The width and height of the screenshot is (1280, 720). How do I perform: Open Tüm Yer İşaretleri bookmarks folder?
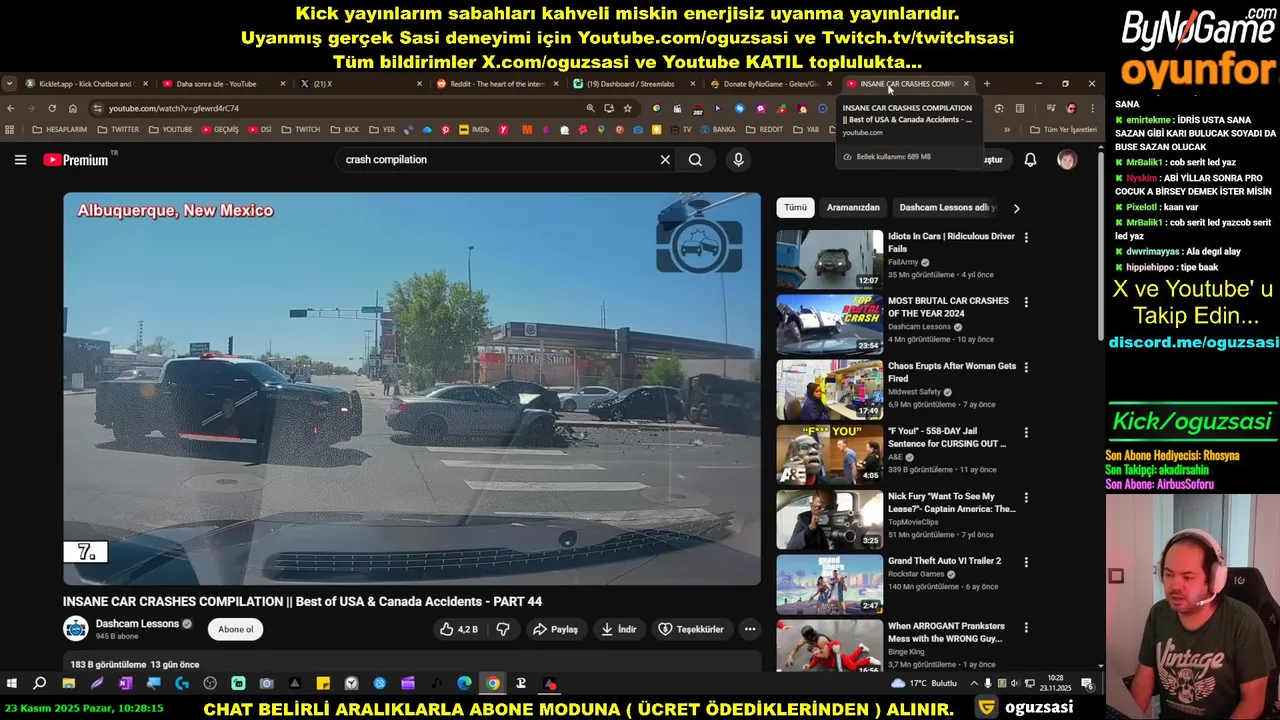pyautogui.click(x=1063, y=129)
